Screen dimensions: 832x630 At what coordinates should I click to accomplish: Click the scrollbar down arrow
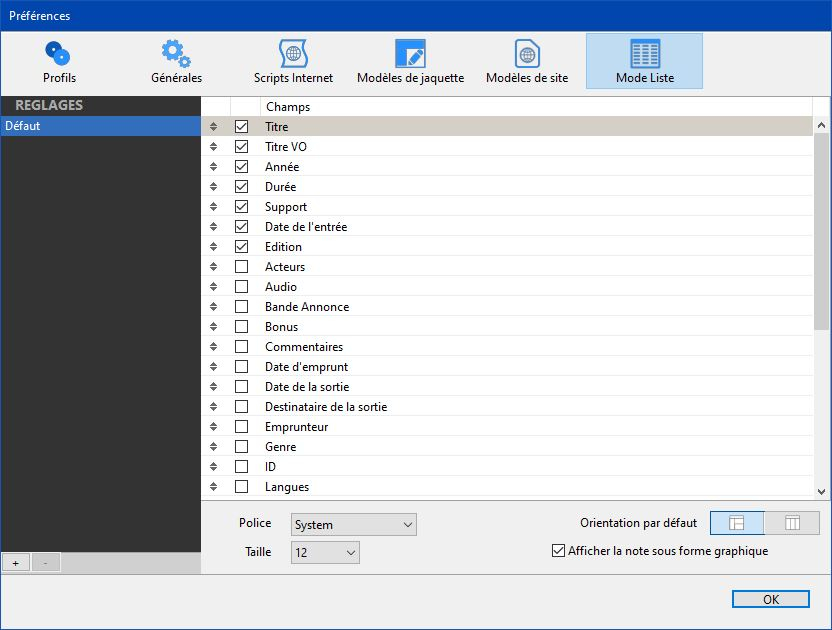click(x=822, y=491)
